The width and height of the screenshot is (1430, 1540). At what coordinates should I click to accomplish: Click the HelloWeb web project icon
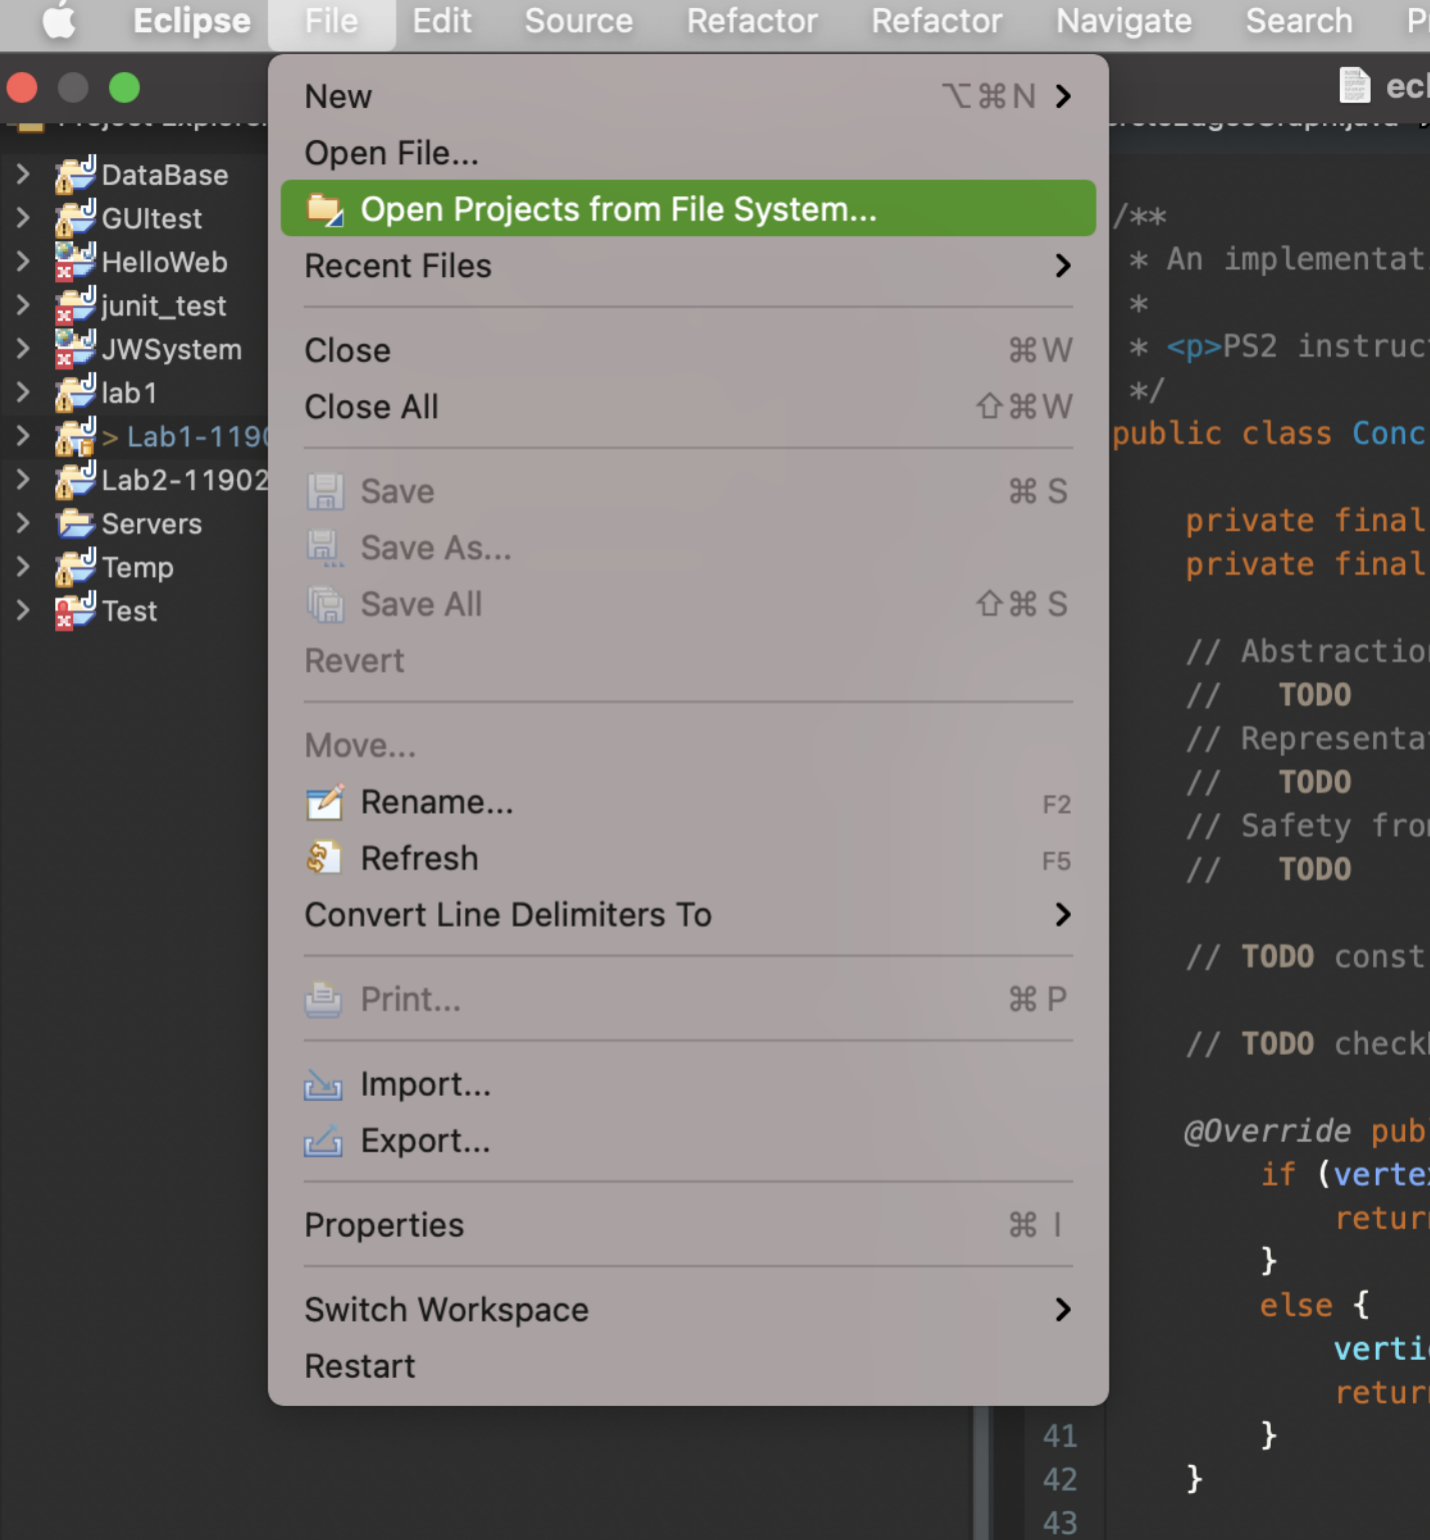pyautogui.click(x=75, y=262)
